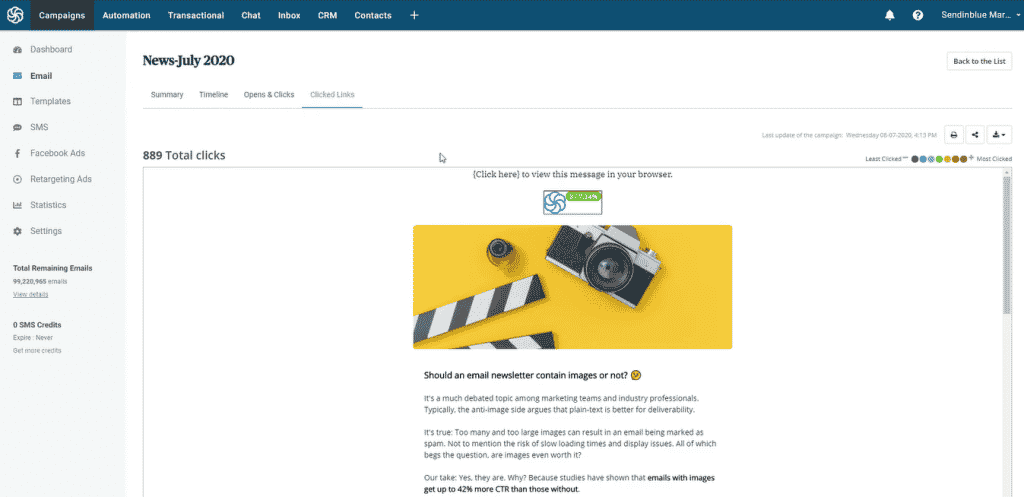Share the campaign report

975,134
